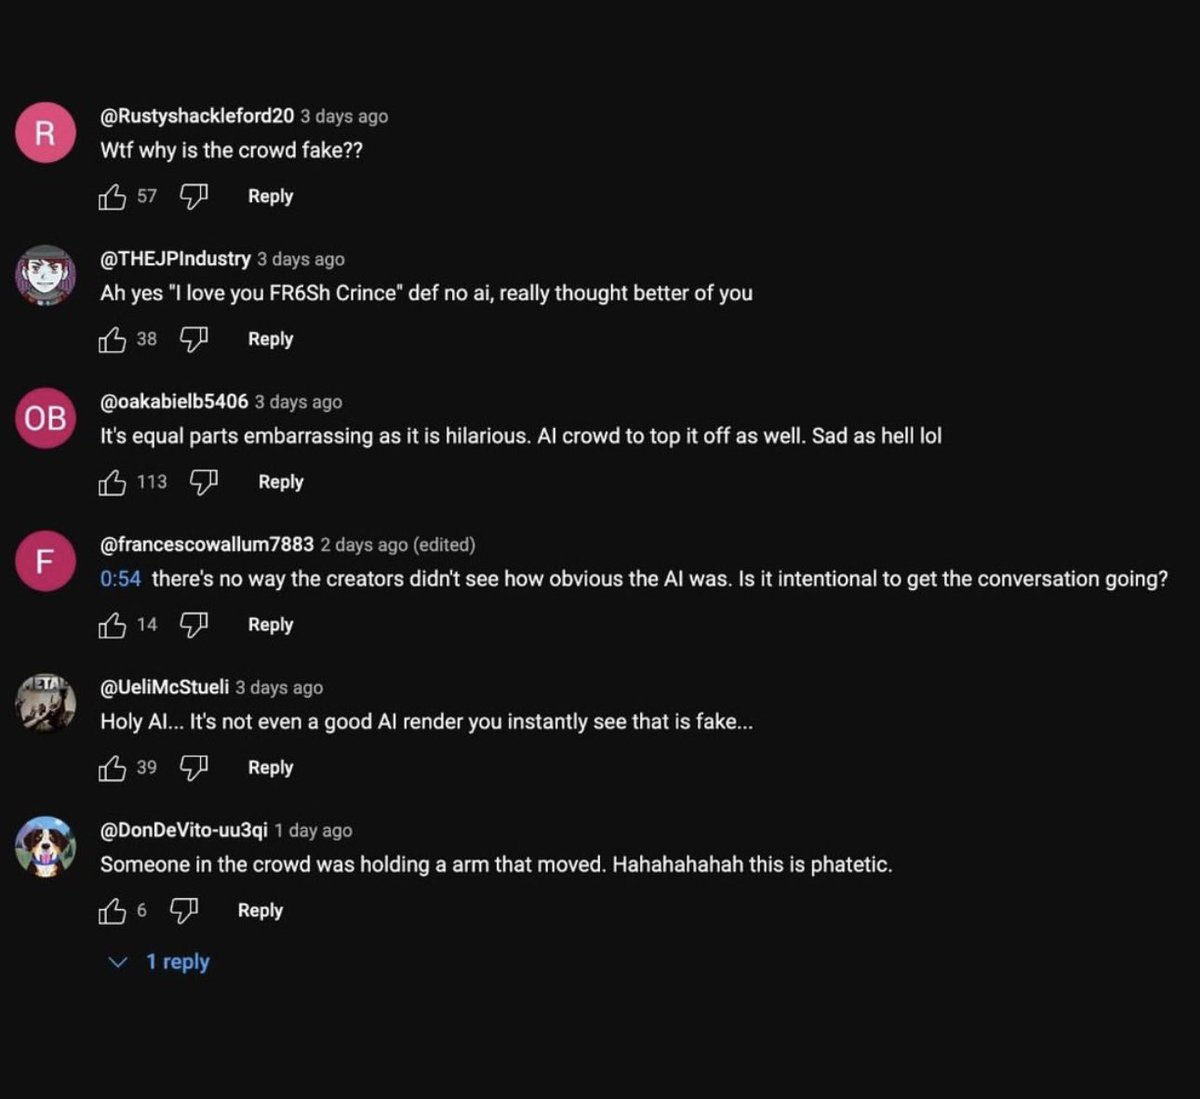Viewport: 1200px width, 1099px height.
Task: Click @DonDeVito-uu3qi's dog avatar
Action: [45, 847]
